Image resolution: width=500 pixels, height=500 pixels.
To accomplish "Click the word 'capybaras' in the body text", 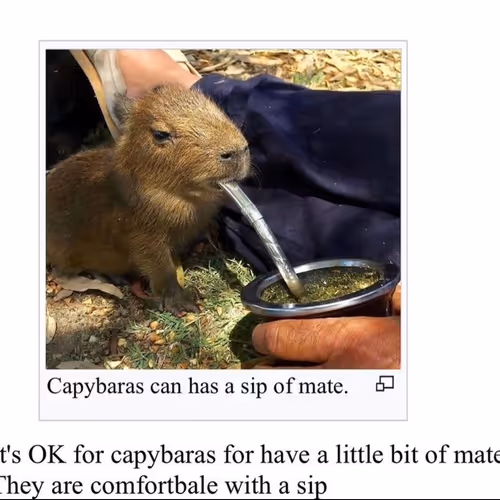I will pyautogui.click(x=163, y=456).
